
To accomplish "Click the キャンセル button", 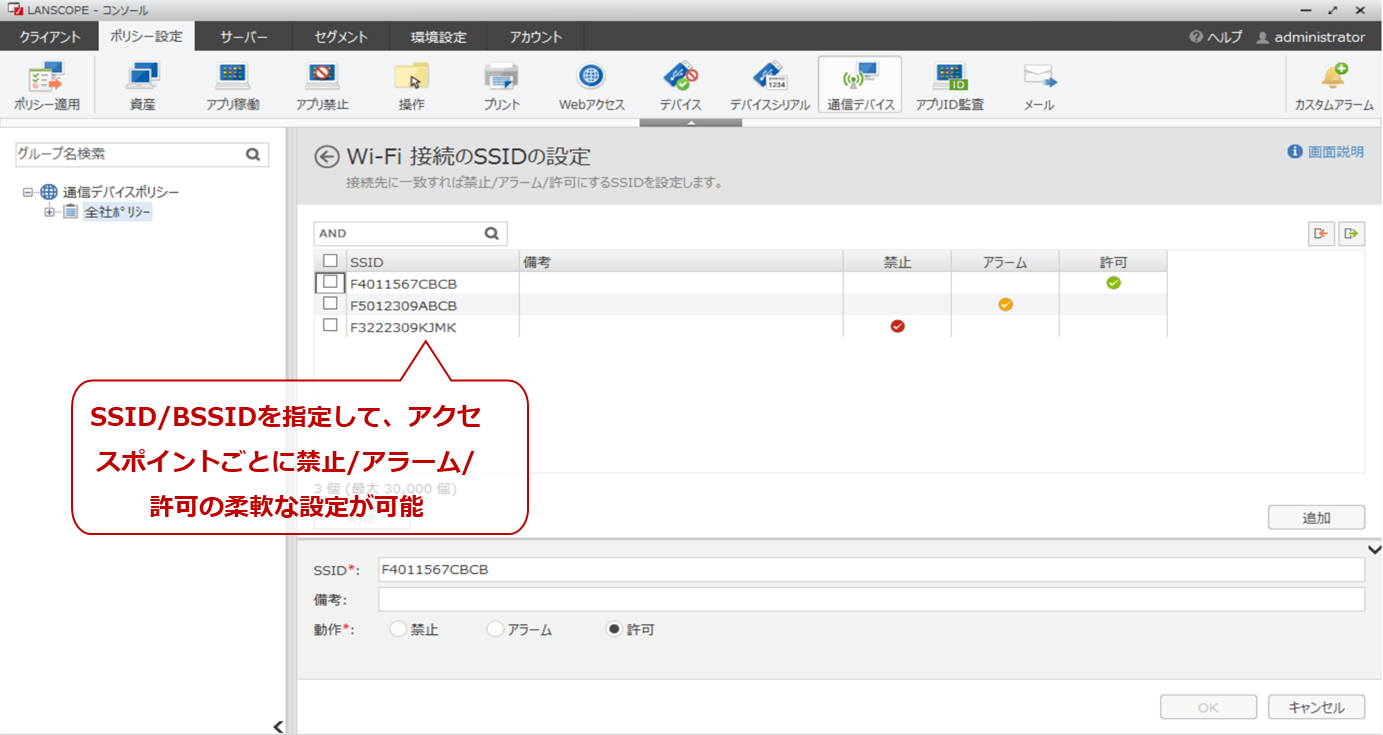I will click(1316, 707).
